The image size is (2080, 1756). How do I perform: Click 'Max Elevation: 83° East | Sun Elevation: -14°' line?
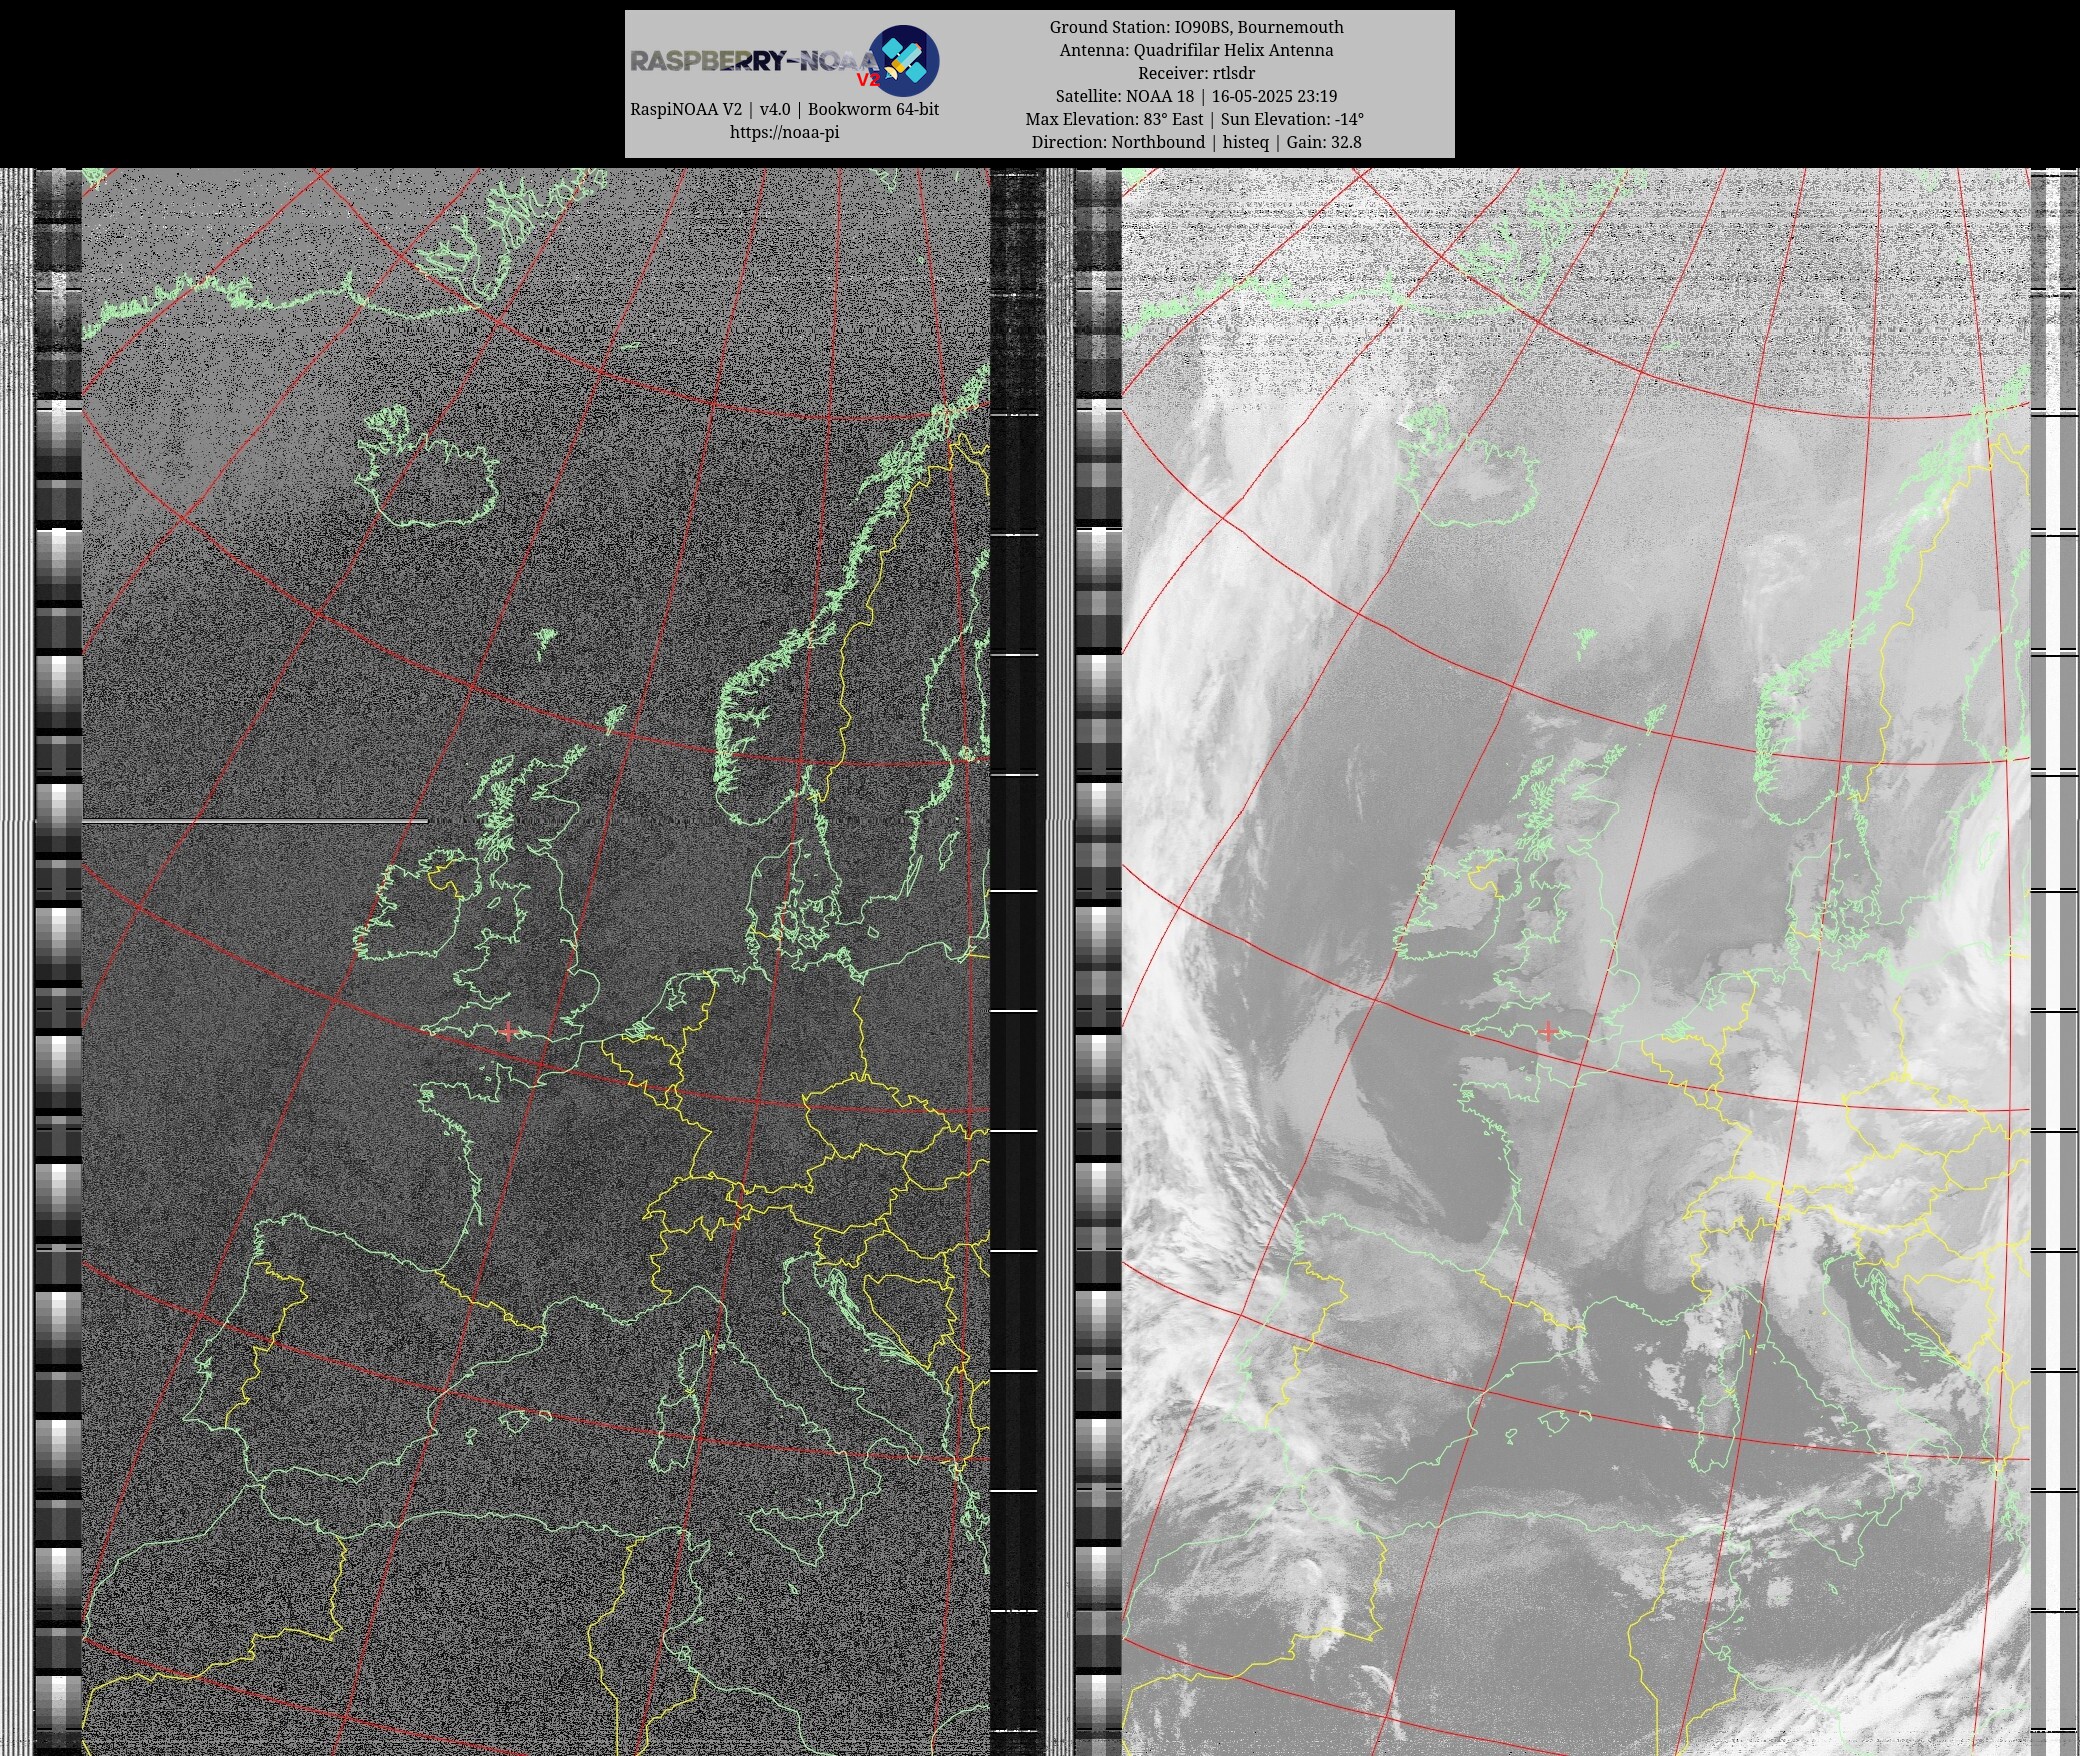1196,119
